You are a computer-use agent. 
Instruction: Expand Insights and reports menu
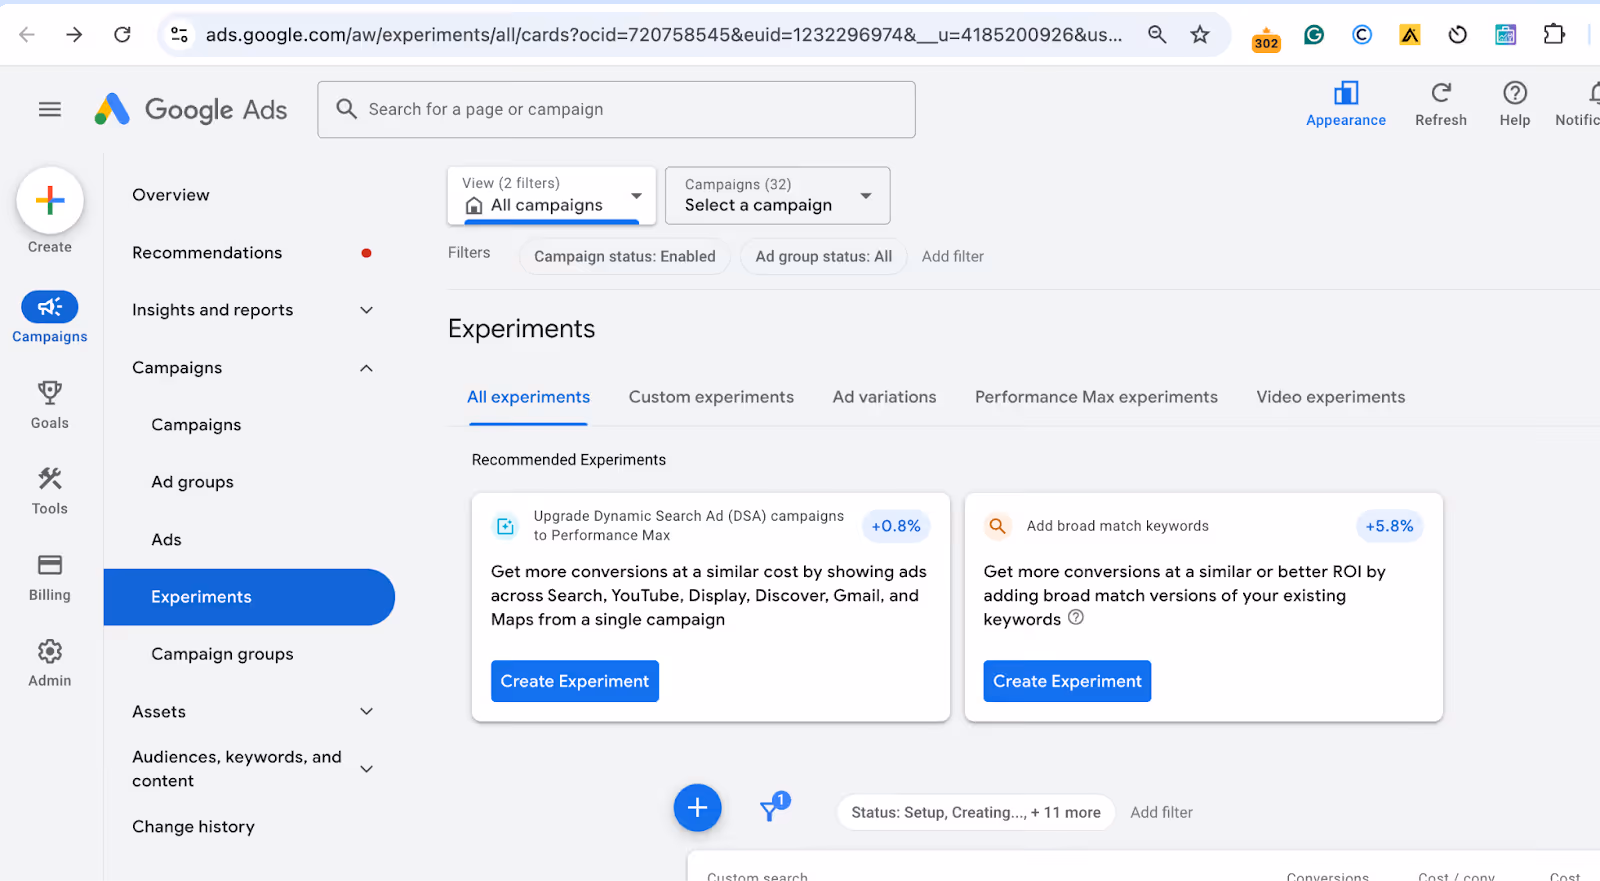point(367,310)
